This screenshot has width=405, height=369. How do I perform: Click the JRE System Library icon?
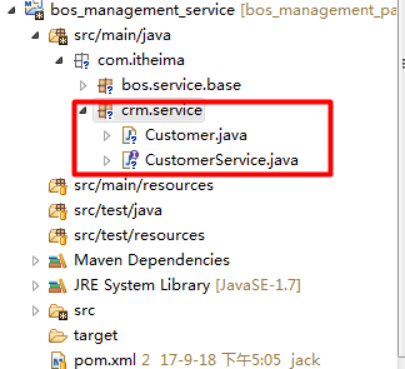click(58, 286)
